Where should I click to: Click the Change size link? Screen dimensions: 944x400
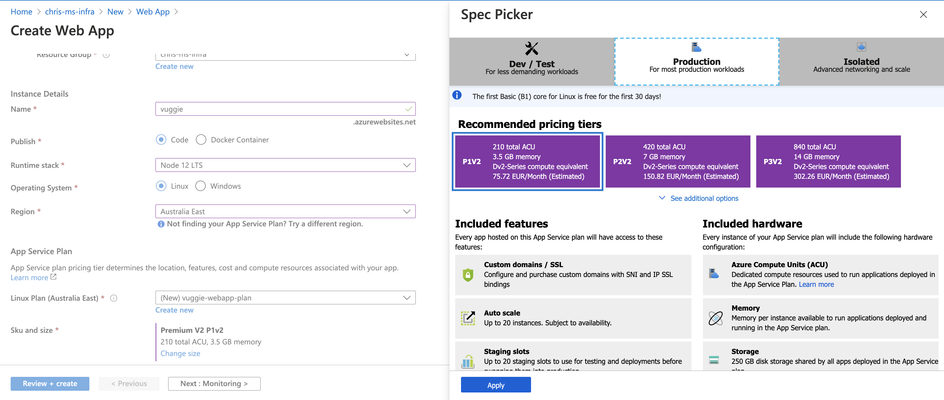181,354
